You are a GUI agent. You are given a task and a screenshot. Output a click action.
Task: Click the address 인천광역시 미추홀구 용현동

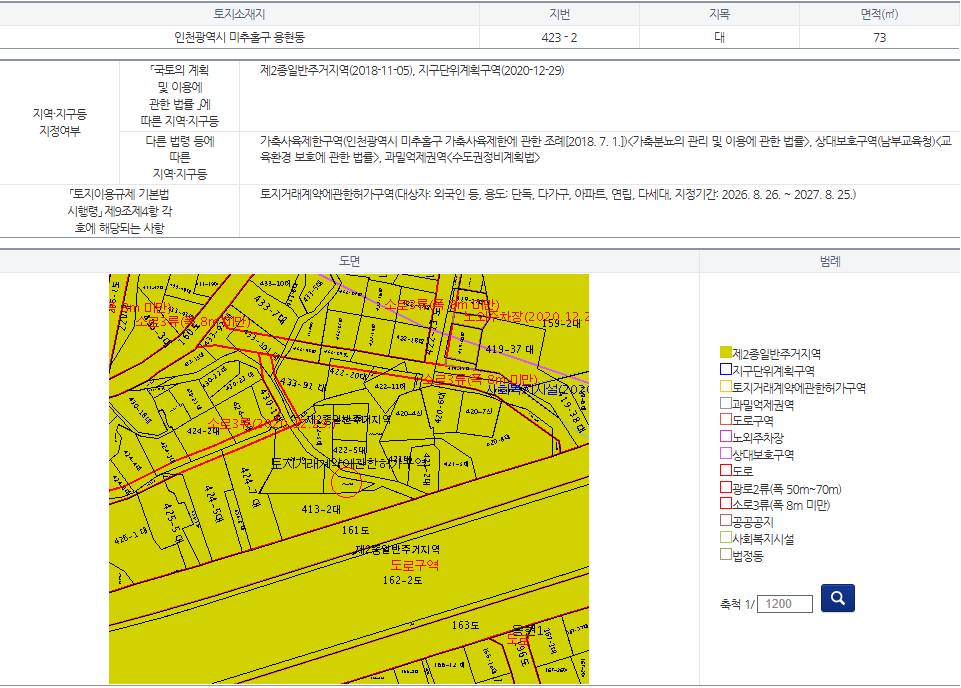(x=240, y=37)
